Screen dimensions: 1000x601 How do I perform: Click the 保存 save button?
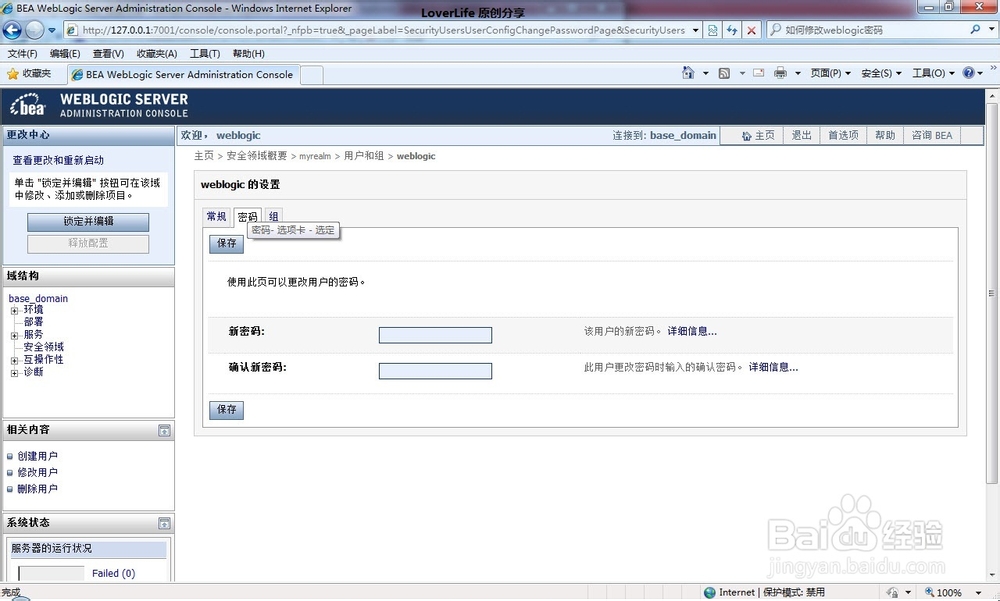[225, 243]
